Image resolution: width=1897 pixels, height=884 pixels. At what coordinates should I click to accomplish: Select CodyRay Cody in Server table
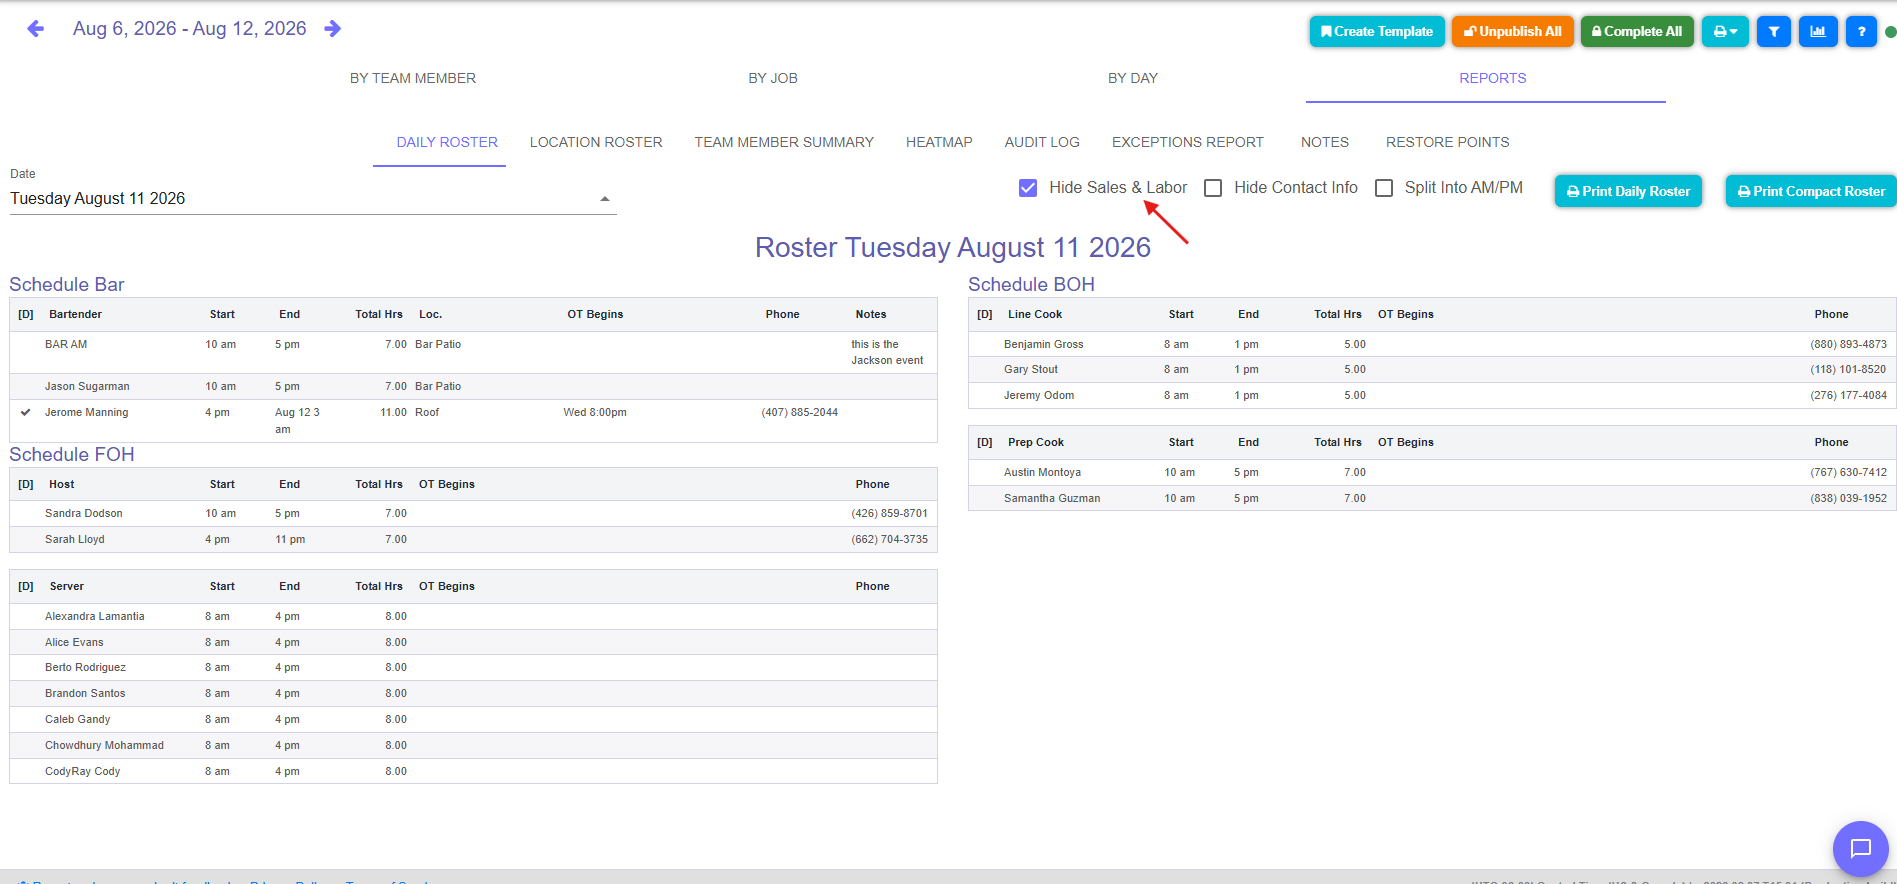(x=83, y=771)
